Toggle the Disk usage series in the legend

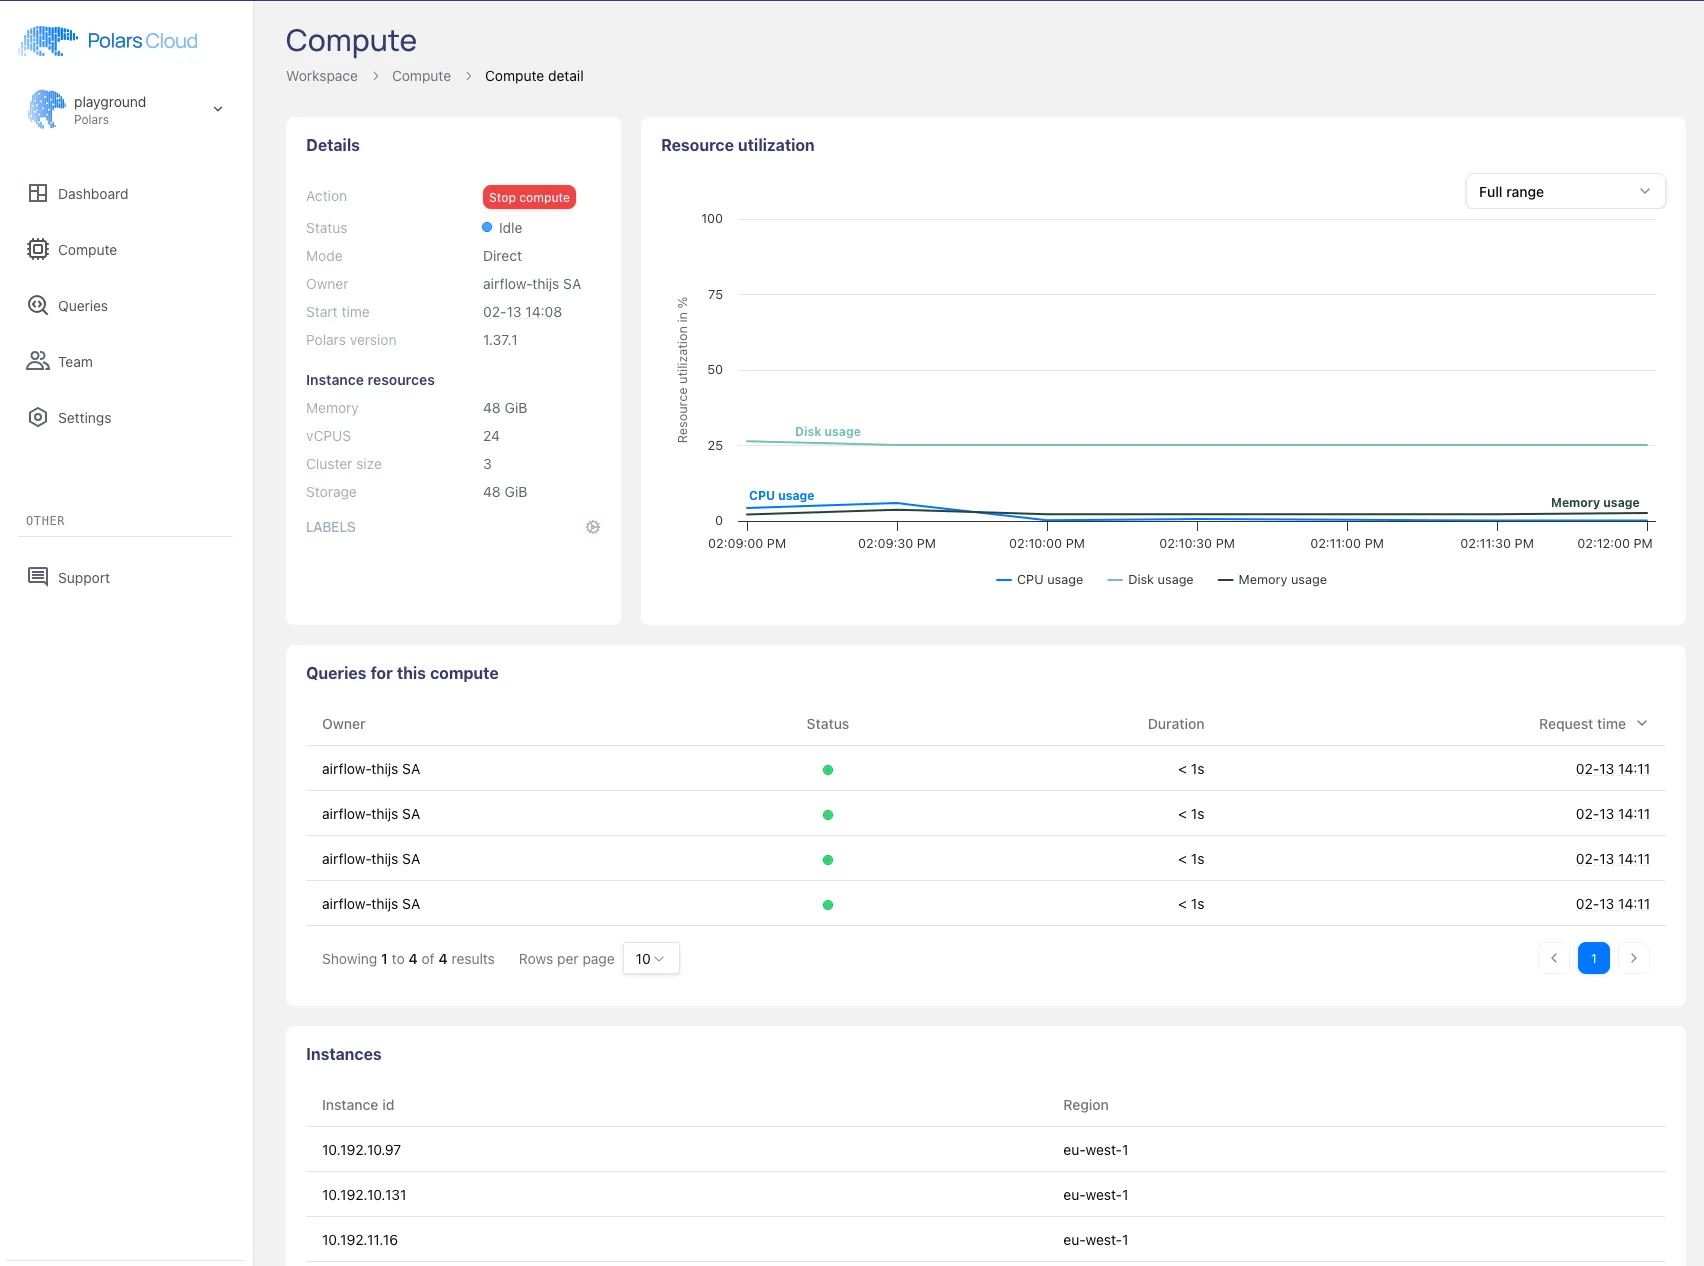pos(1151,579)
